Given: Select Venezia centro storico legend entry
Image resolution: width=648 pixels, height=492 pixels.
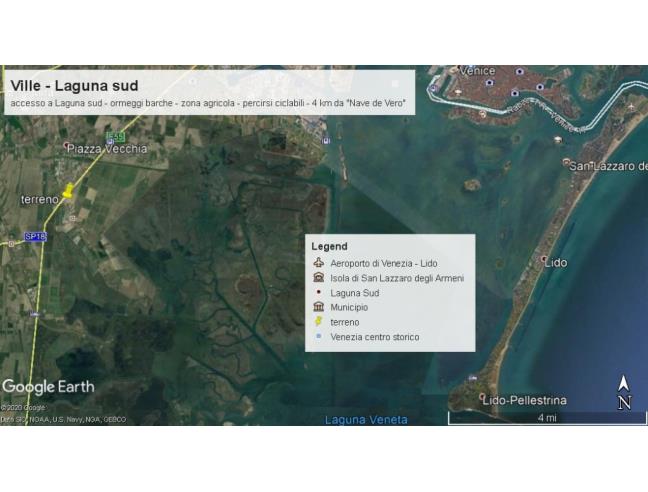Looking at the screenshot, I should 374,337.
